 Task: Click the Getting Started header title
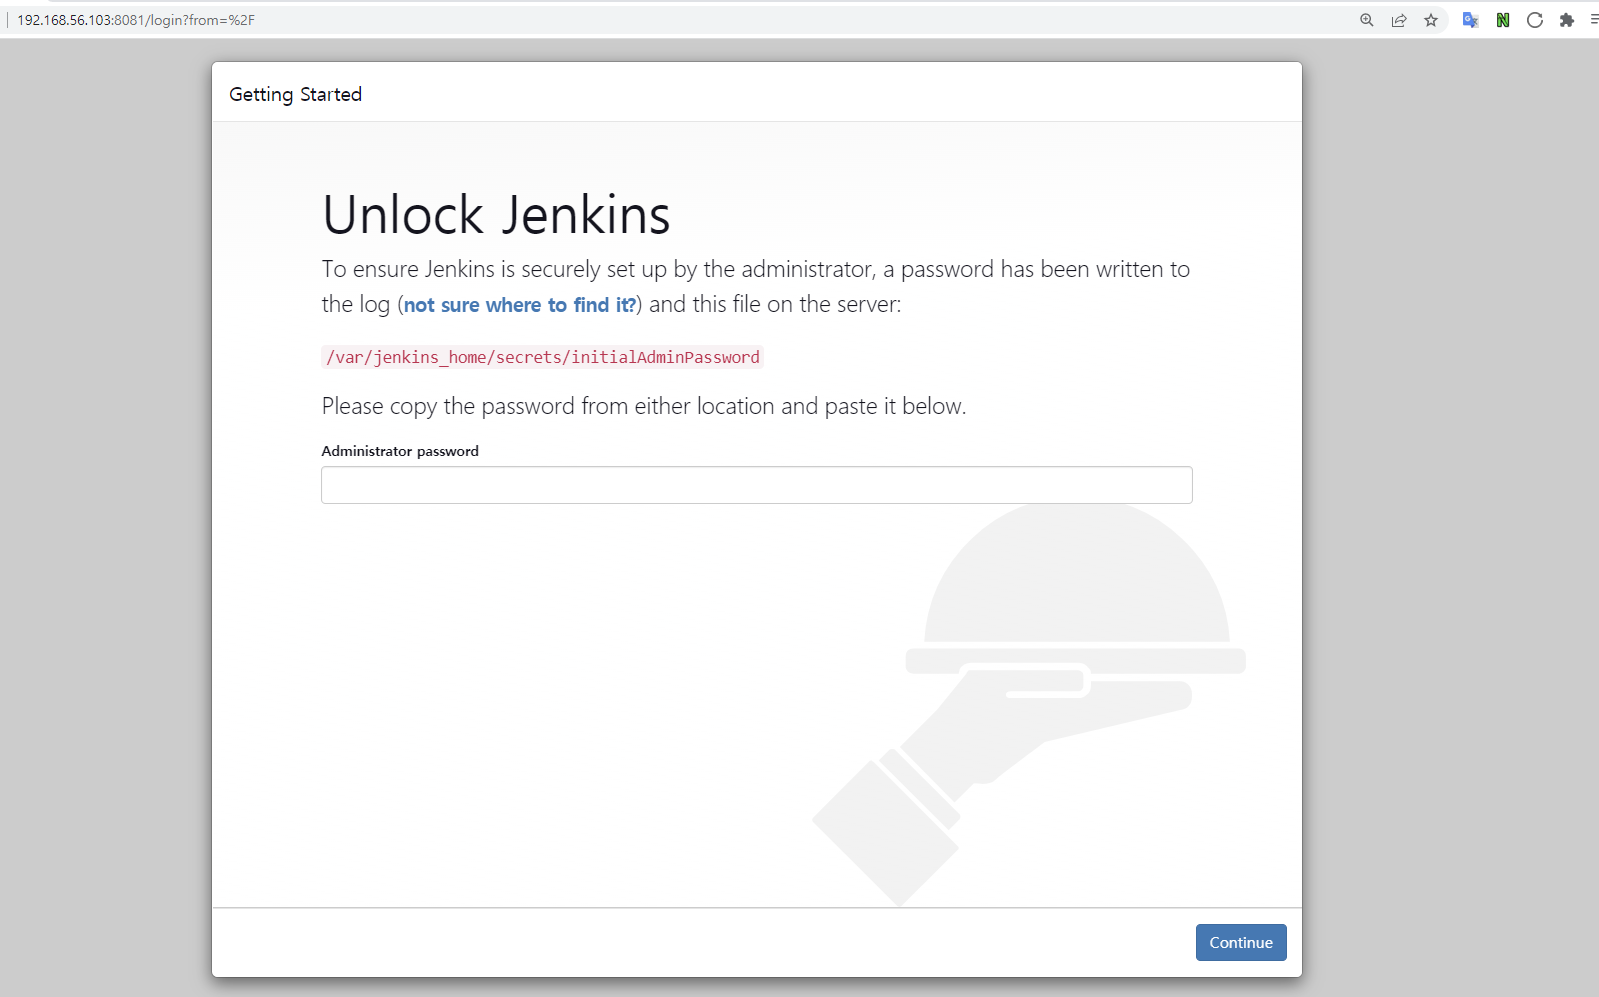pos(295,94)
